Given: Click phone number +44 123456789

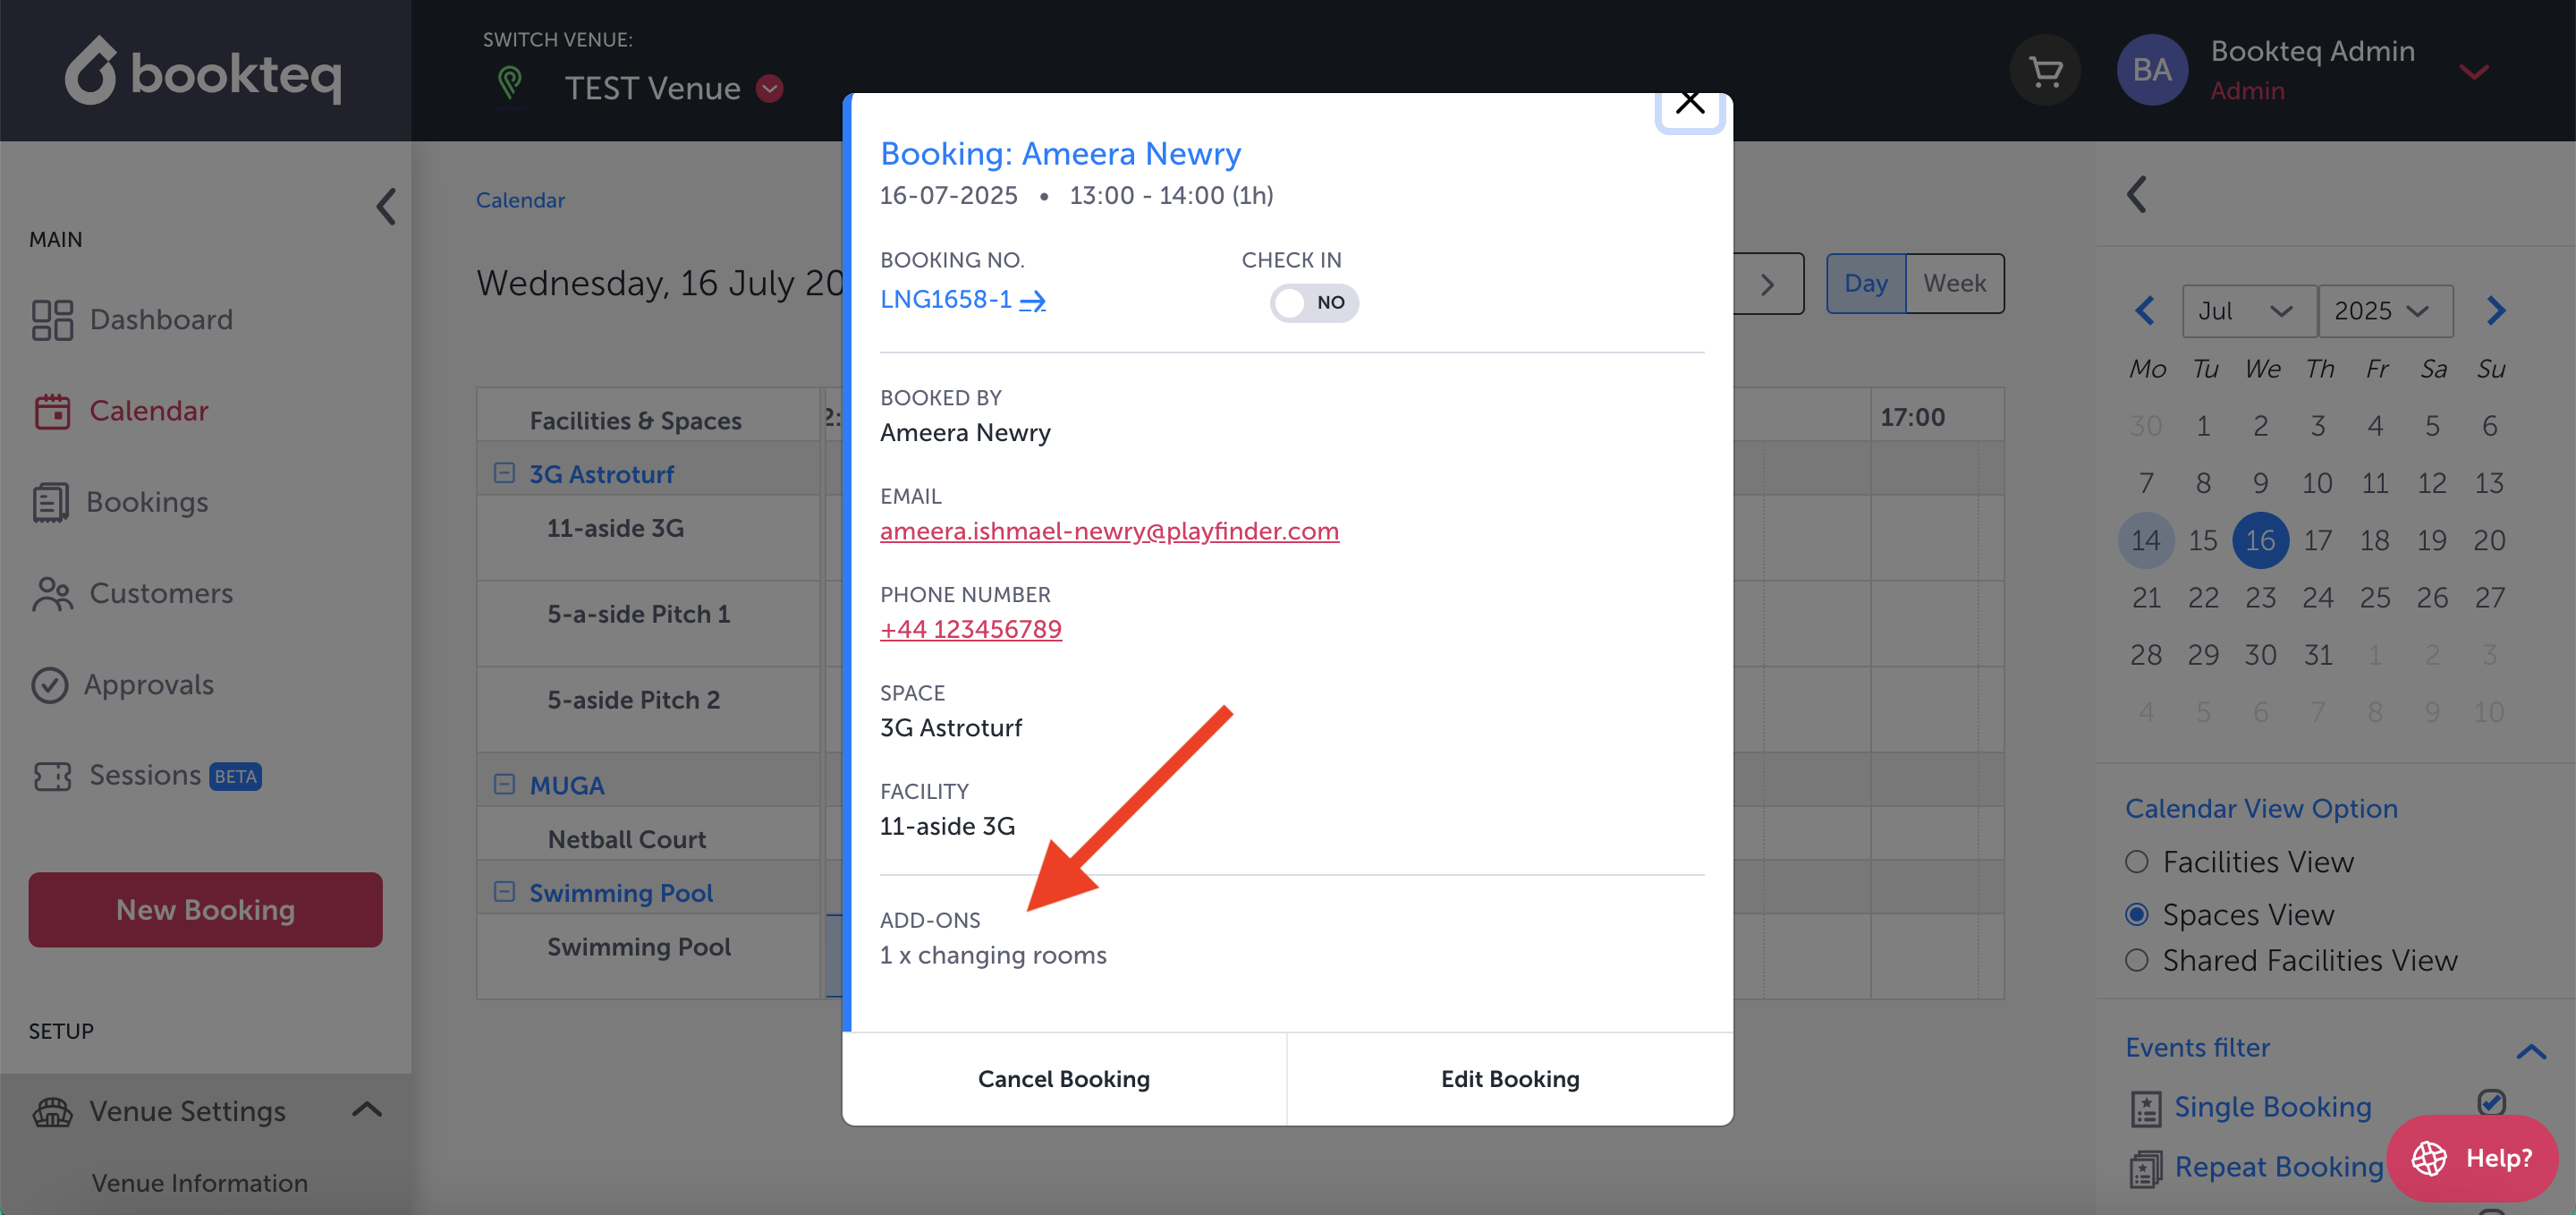Looking at the screenshot, I should point(971,629).
